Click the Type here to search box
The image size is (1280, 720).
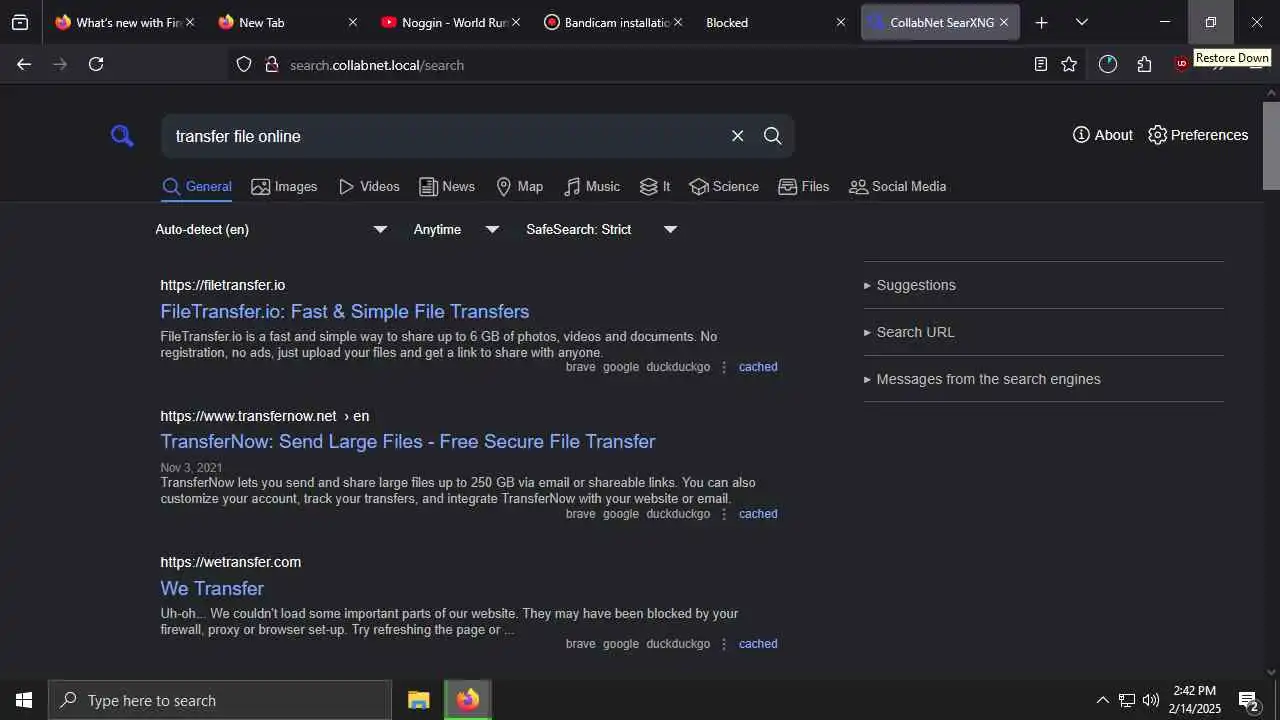220,700
